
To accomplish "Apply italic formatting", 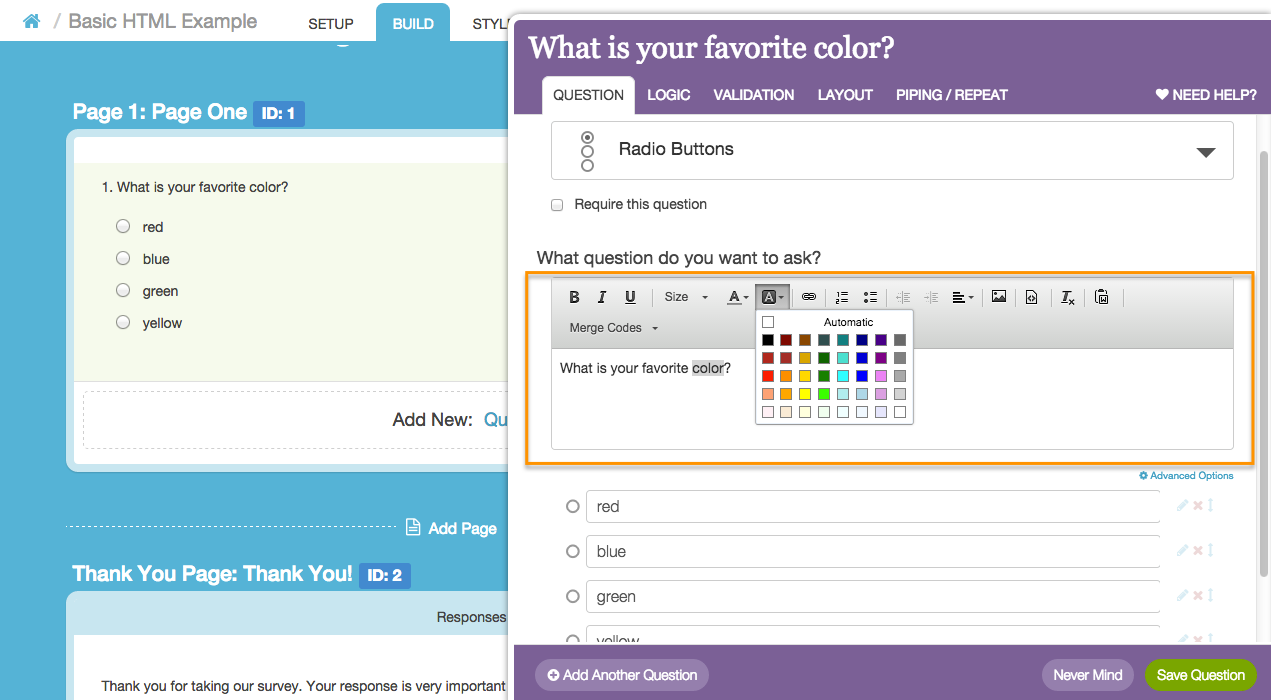I will (x=602, y=297).
